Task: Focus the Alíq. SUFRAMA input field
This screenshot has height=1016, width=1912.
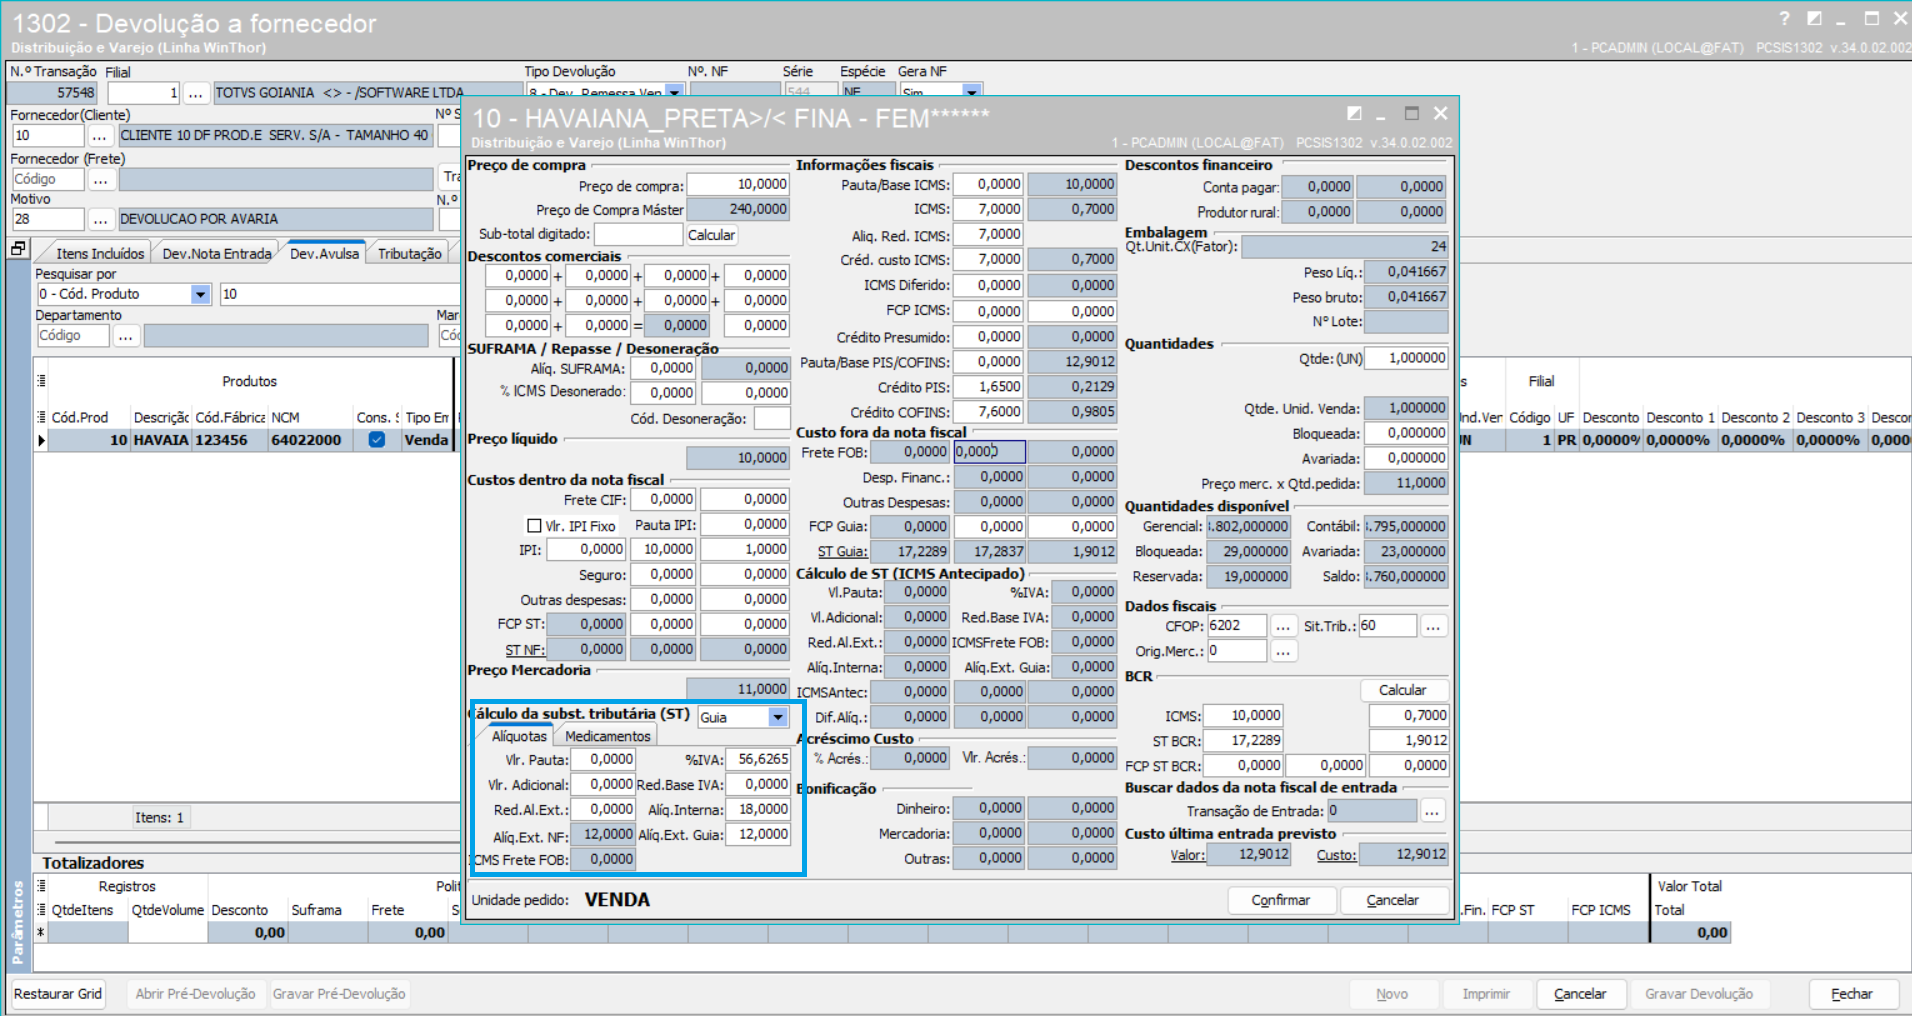Action: [662, 368]
